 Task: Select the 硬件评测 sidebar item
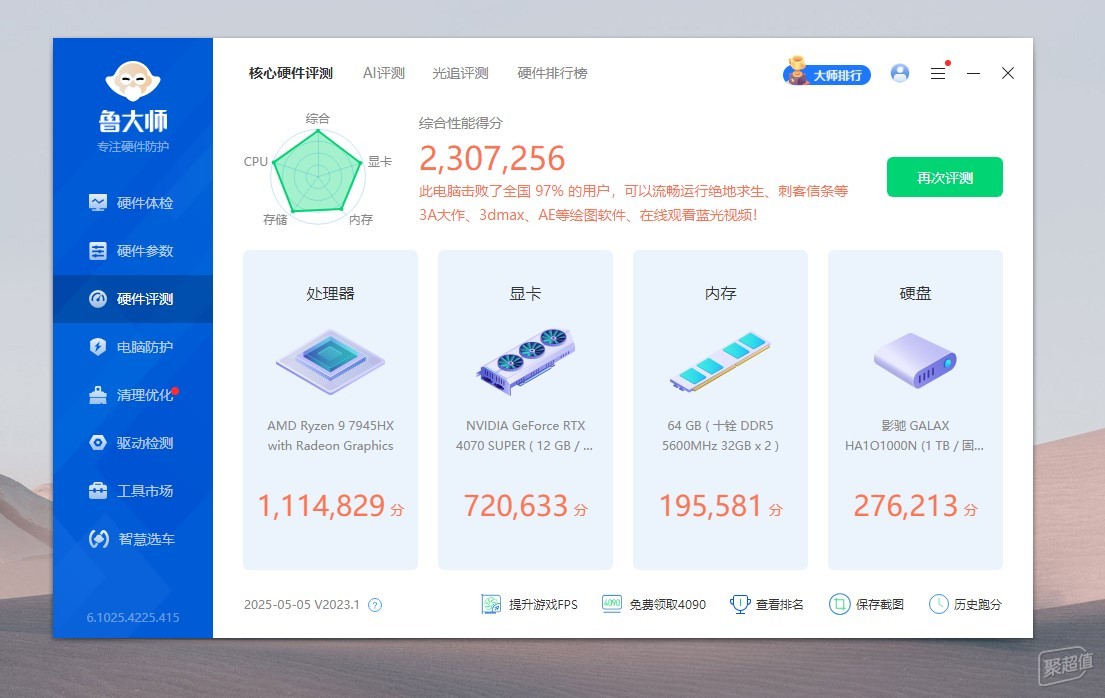(132, 299)
